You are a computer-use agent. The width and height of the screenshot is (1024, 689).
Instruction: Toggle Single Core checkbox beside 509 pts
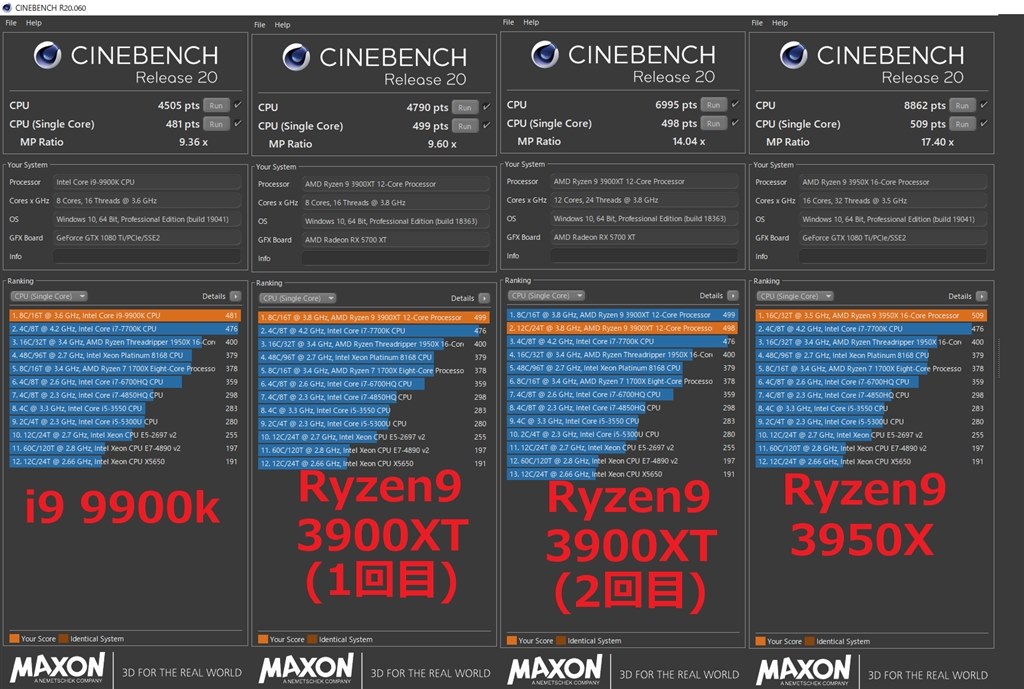point(984,123)
